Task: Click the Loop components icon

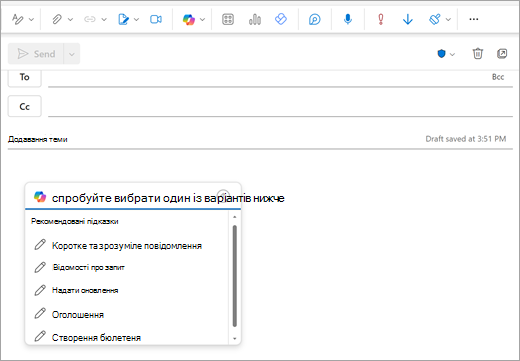Action: pyautogui.click(x=315, y=19)
